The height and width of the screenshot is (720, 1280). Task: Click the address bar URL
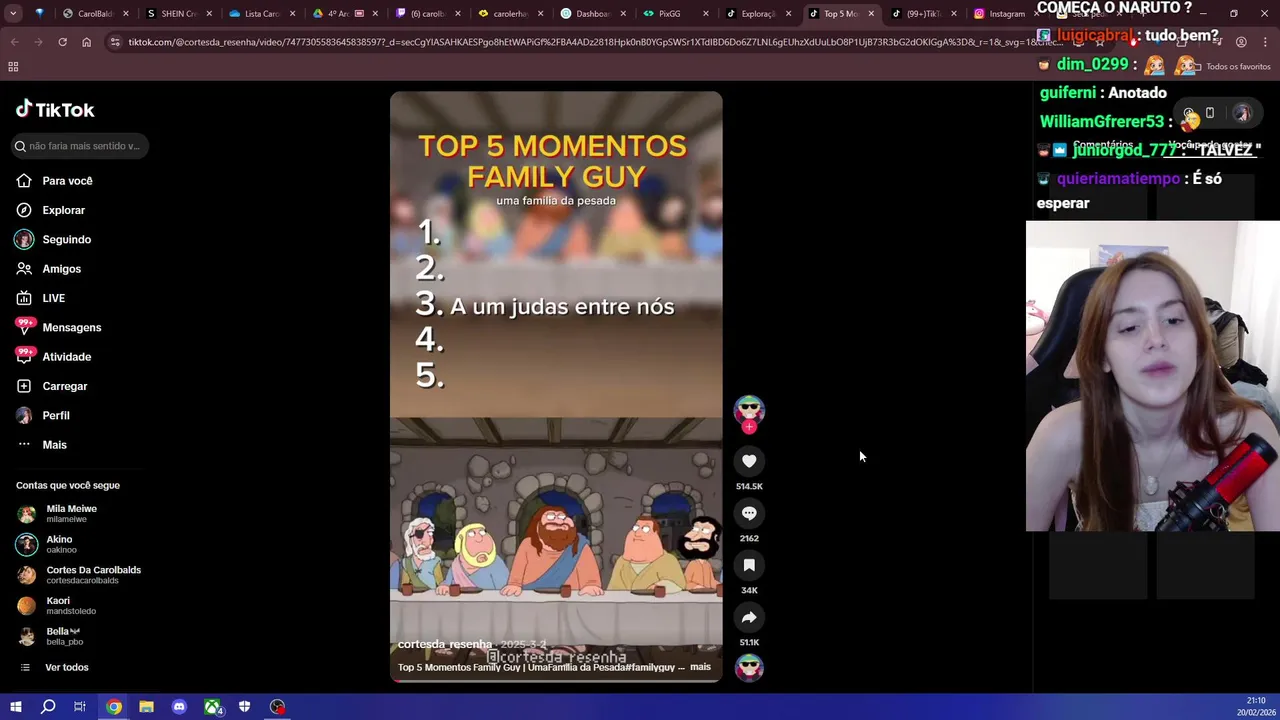point(595,42)
